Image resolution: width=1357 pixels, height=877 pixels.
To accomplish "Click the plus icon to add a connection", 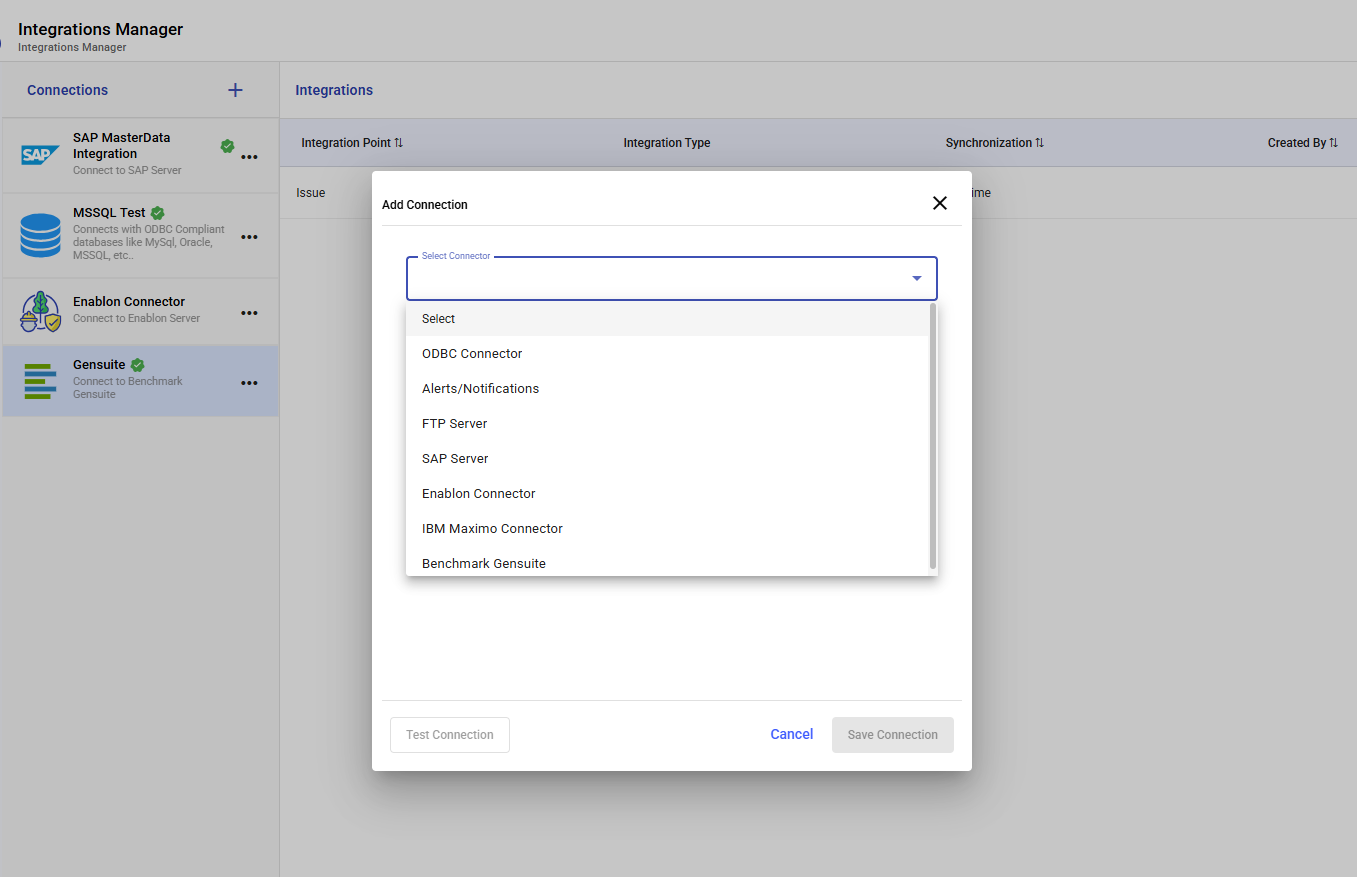I will (x=235, y=90).
